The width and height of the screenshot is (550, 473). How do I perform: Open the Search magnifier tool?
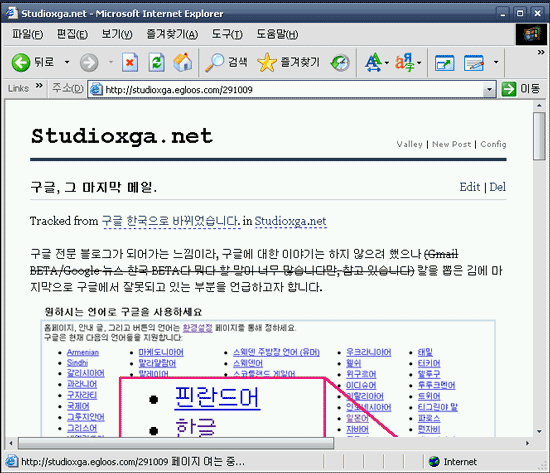[226, 62]
